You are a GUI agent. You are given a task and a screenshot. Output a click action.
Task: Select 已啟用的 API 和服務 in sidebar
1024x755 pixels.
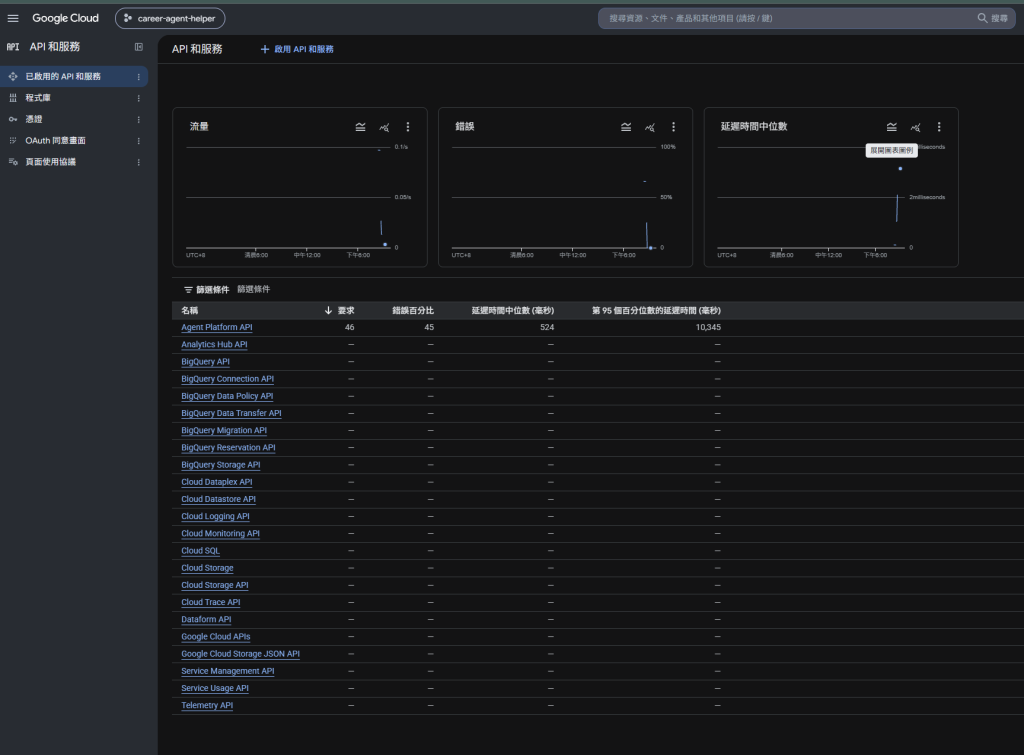pos(74,76)
